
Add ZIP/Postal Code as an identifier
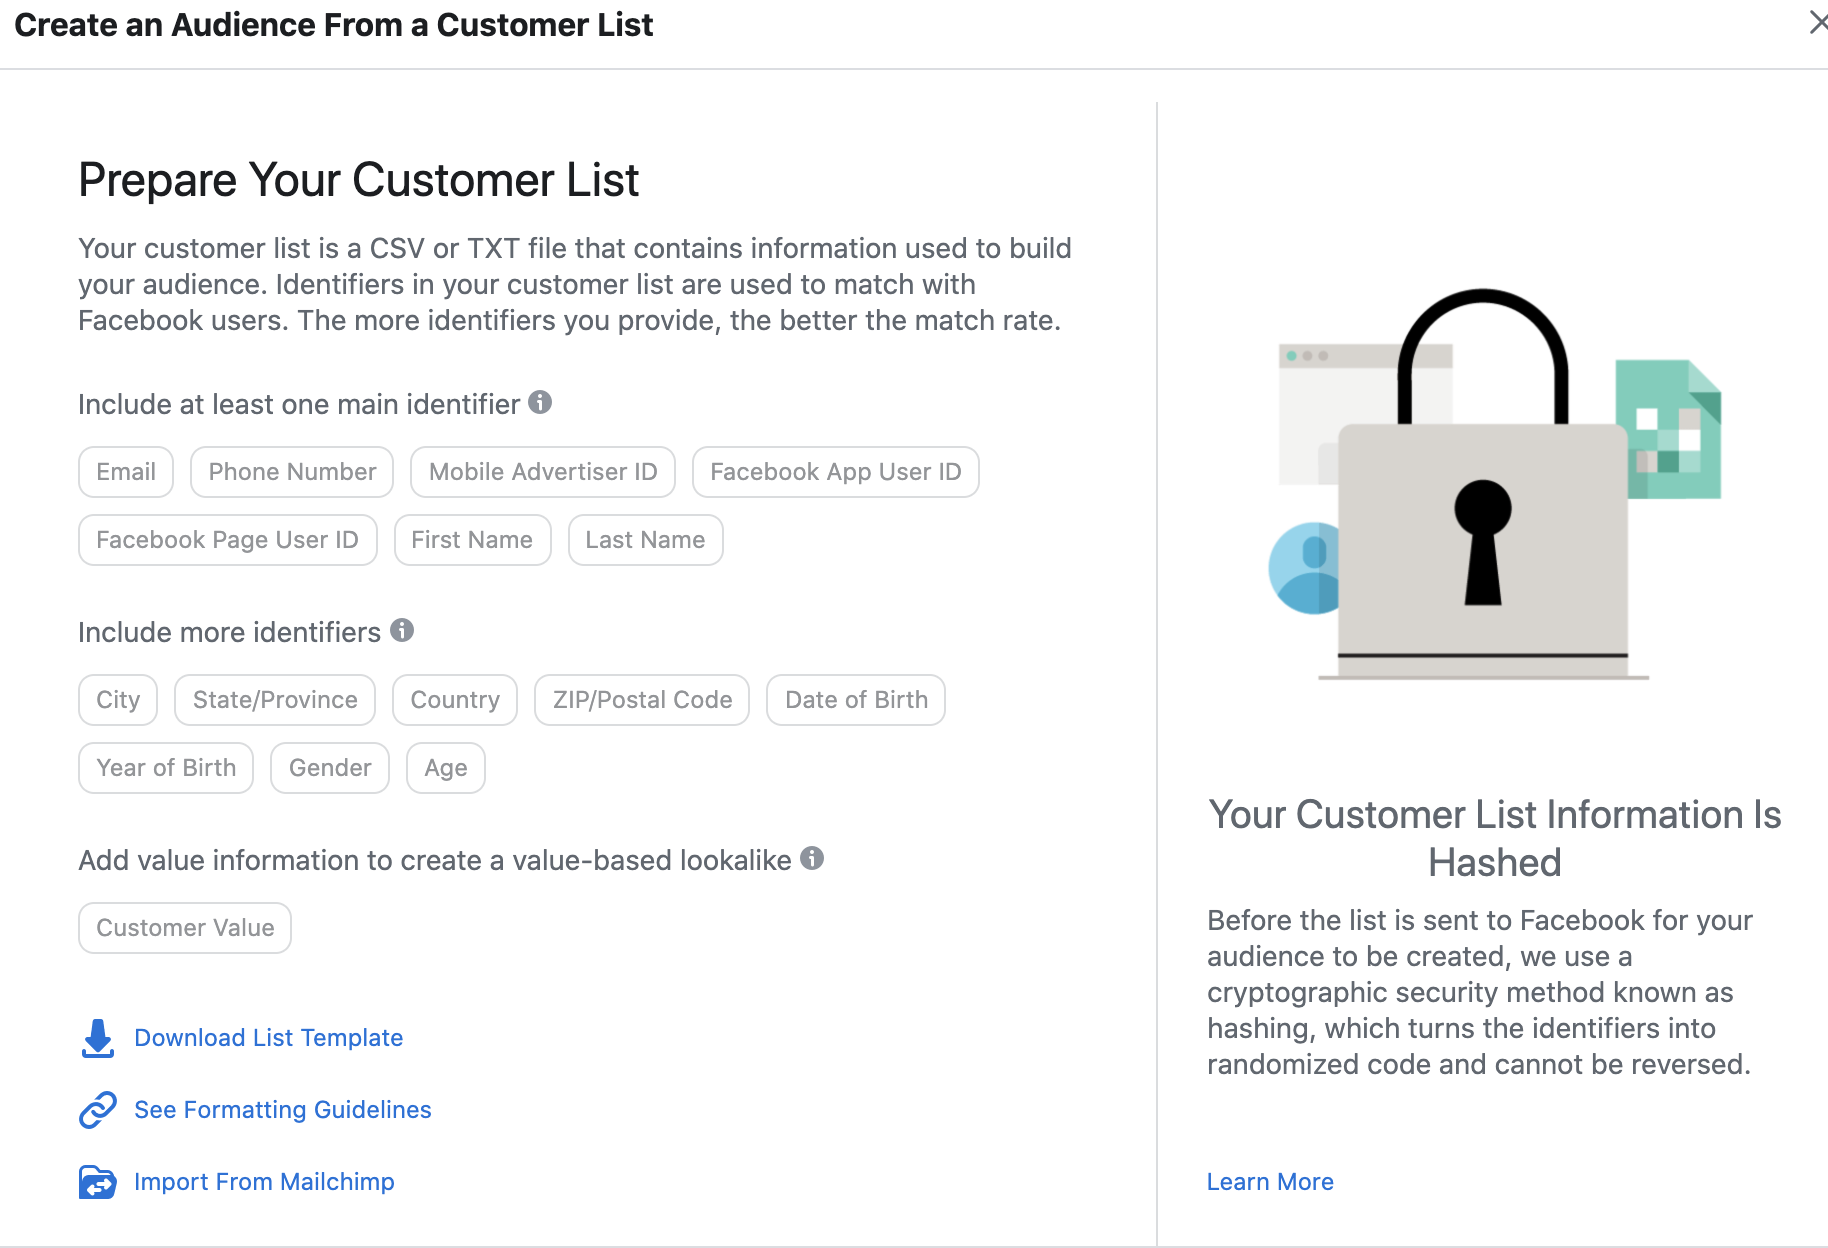641,699
